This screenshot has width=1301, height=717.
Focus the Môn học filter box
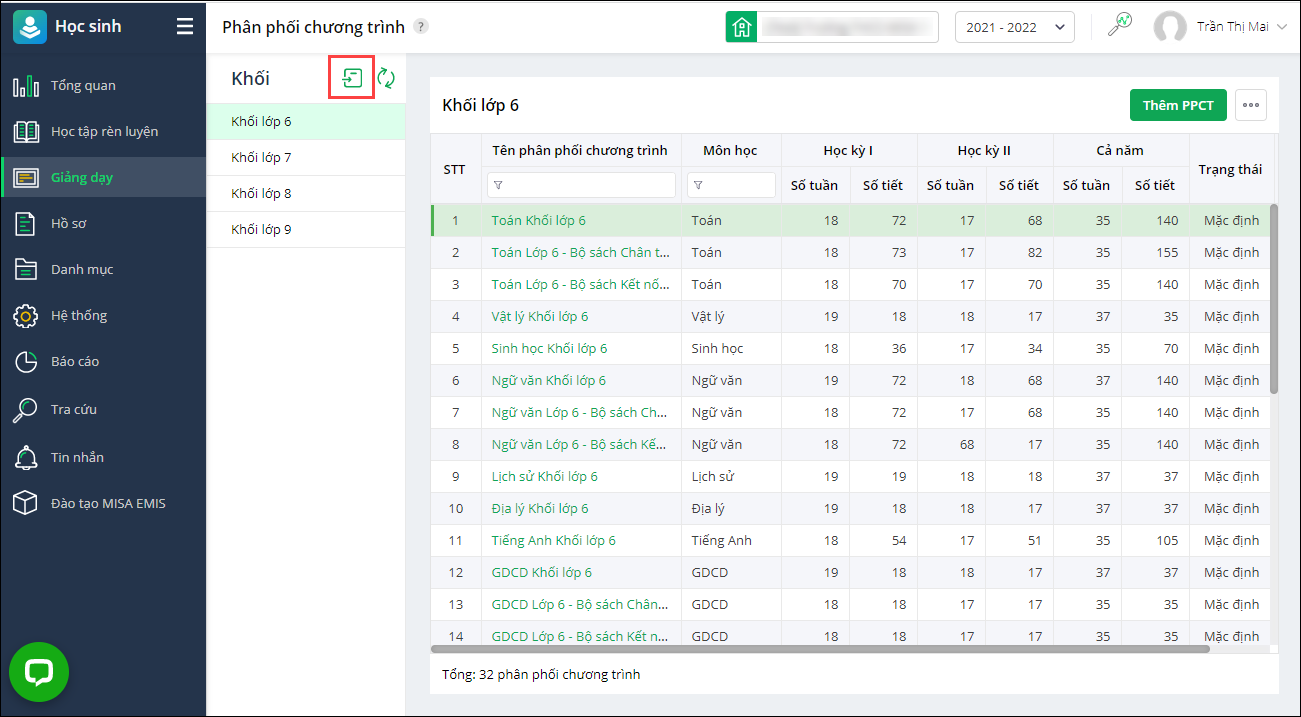731,185
